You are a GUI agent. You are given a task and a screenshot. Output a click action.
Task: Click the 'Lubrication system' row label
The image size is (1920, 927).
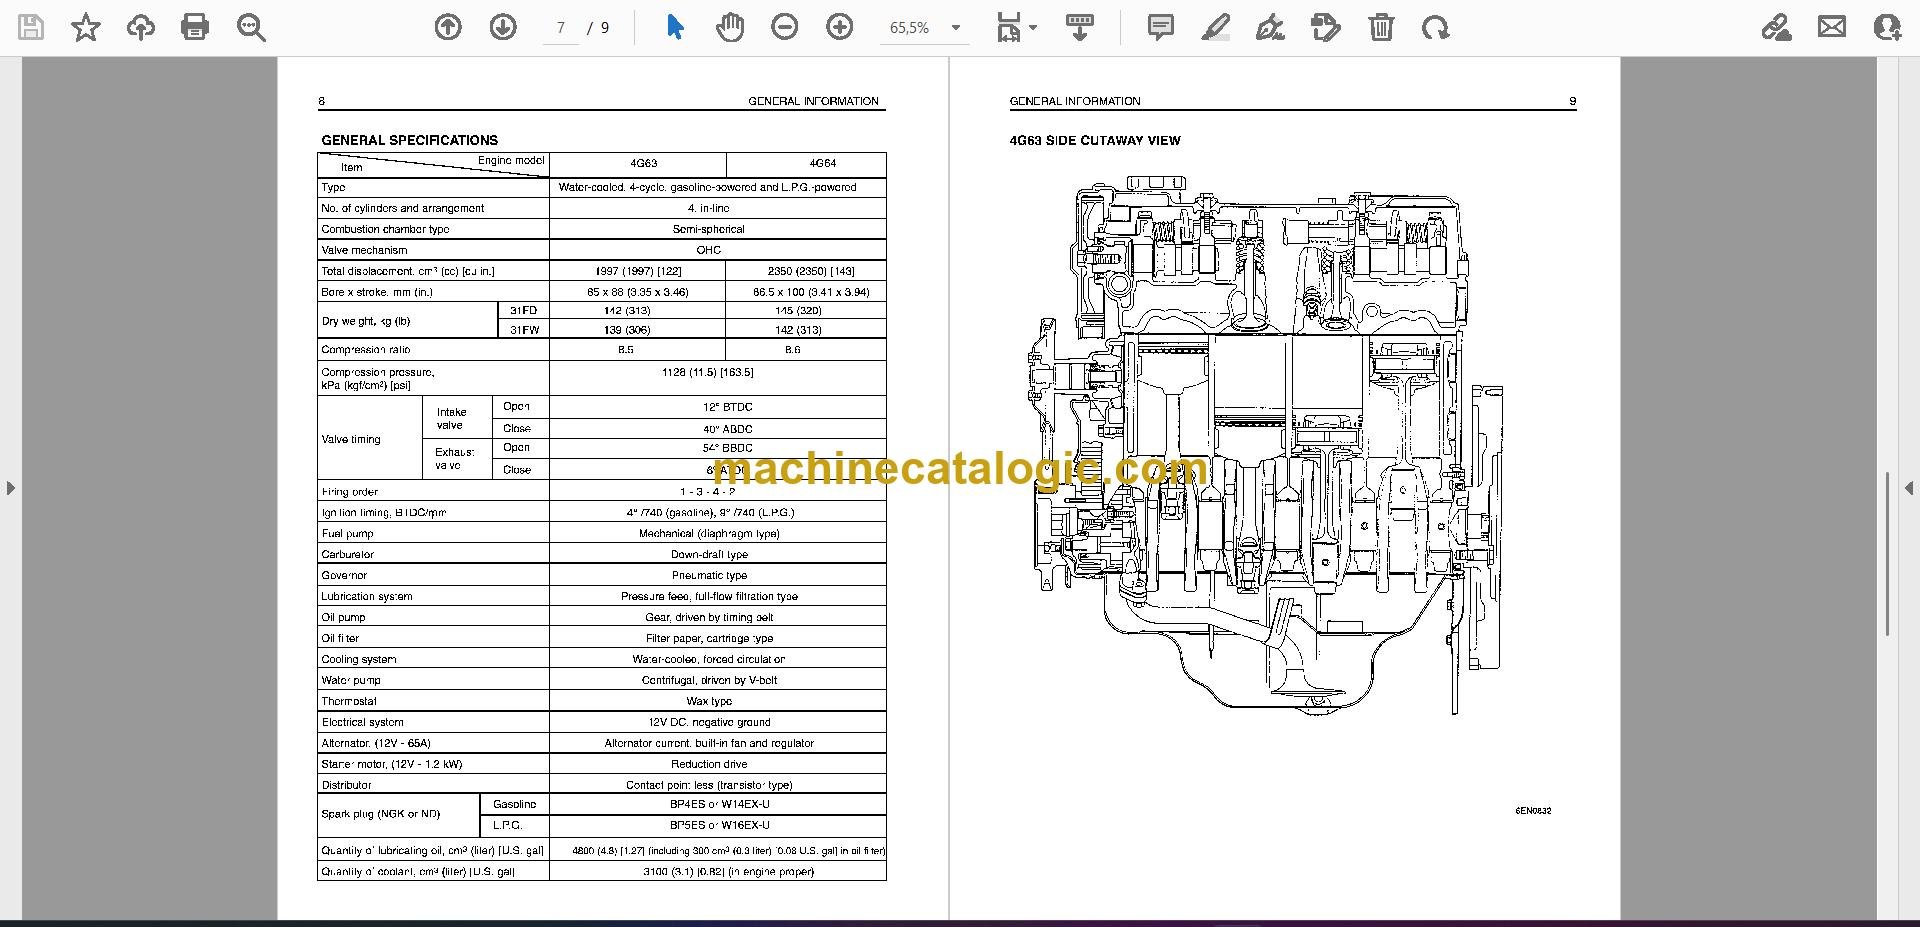(367, 597)
